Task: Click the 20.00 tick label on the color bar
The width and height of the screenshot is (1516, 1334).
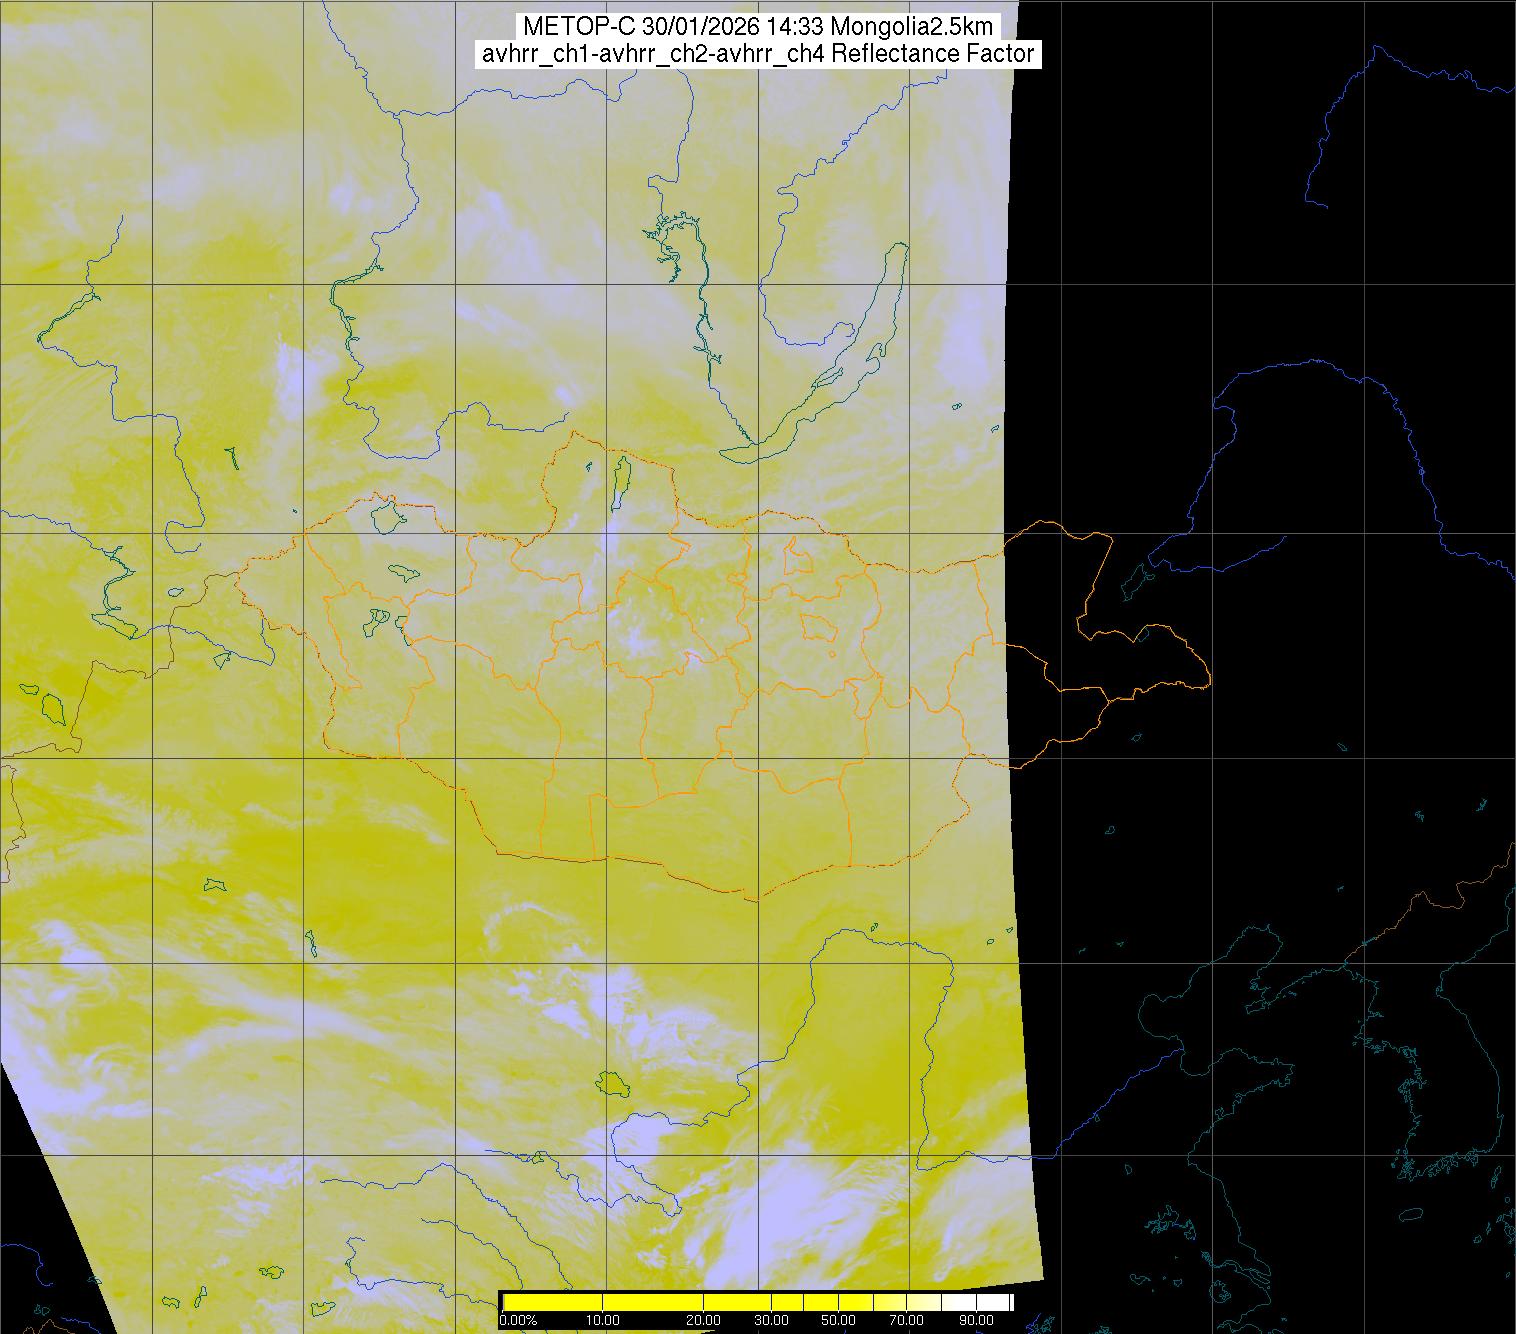Action: tap(704, 1321)
